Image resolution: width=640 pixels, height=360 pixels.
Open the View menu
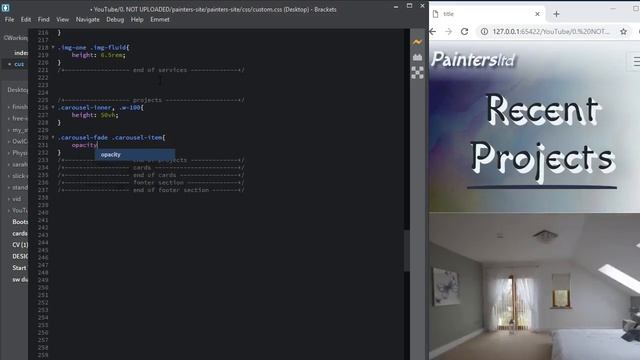tap(62, 20)
